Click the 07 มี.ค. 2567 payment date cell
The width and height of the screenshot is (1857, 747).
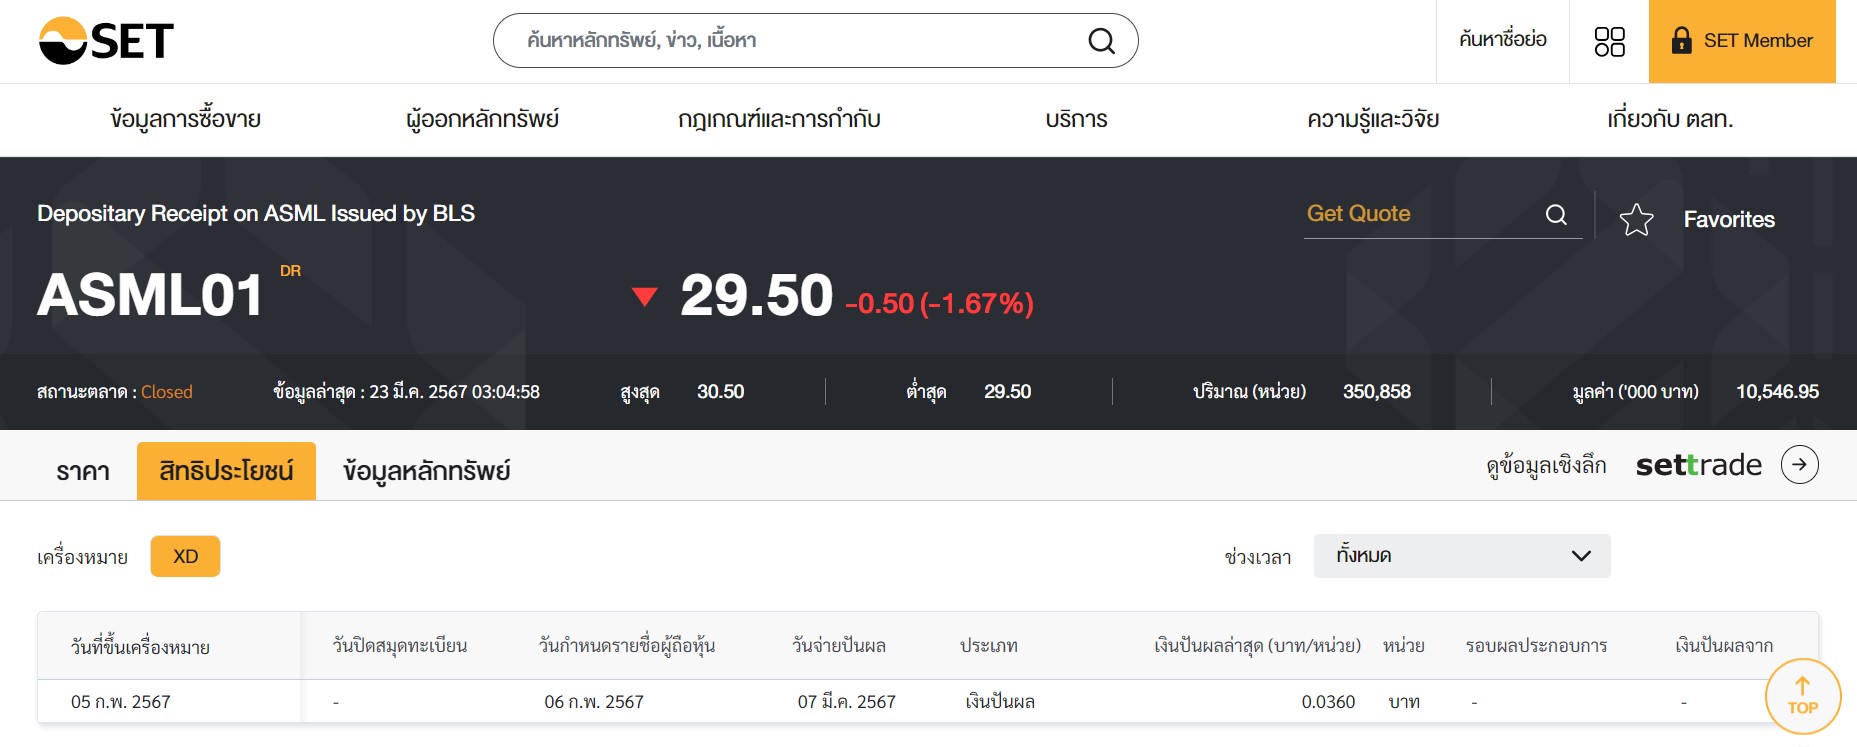pyautogui.click(x=847, y=702)
